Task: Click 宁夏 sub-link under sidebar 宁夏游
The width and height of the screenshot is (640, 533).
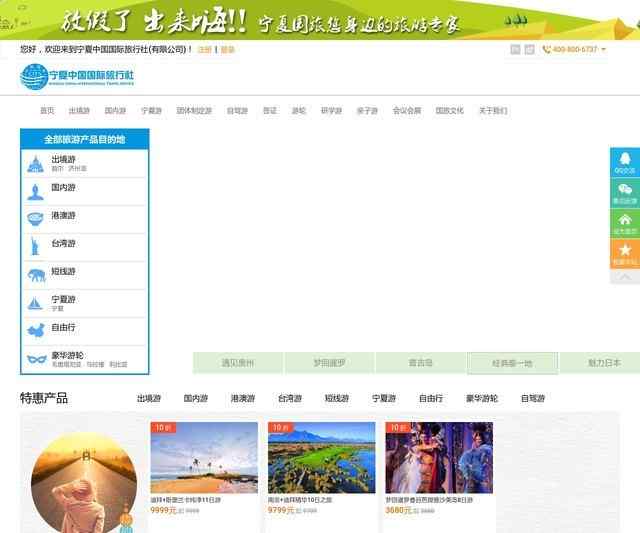Action: (58, 309)
